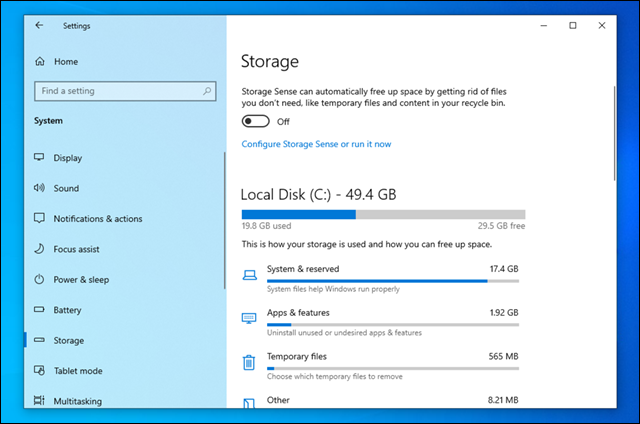640x424 pixels.
Task: Click the Local Disk C: usage bar
Action: point(383,214)
